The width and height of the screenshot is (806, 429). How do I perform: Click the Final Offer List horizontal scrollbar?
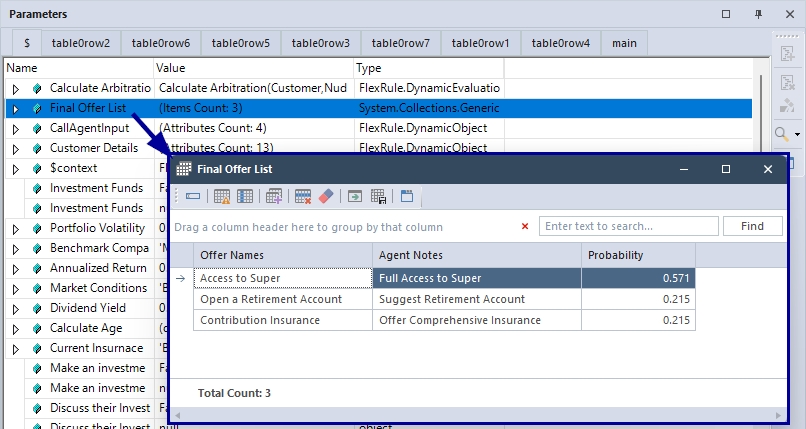coord(478,415)
